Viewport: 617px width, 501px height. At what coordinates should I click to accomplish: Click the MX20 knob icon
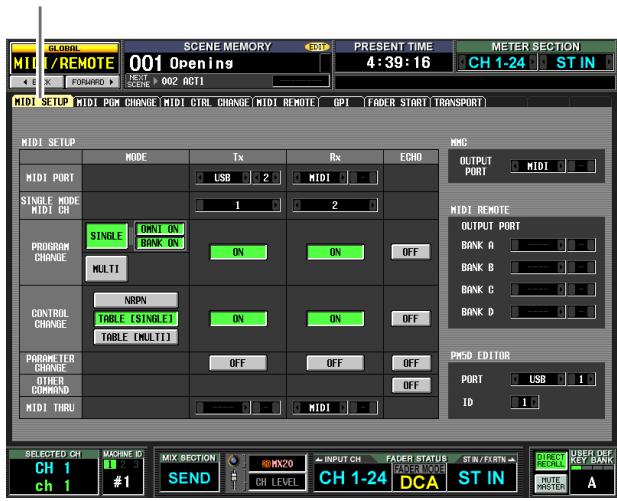coord(234,460)
